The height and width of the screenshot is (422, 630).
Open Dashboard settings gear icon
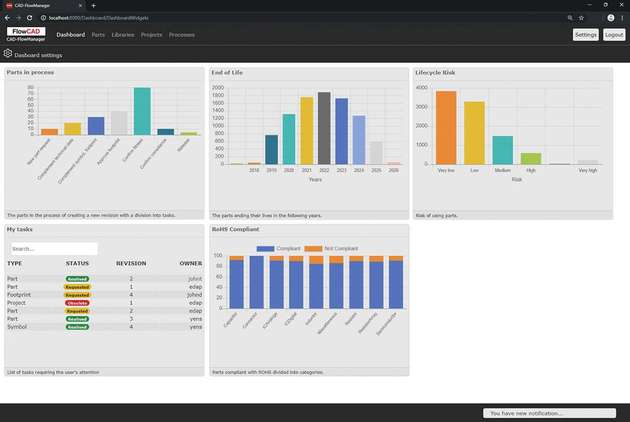tap(8, 53)
